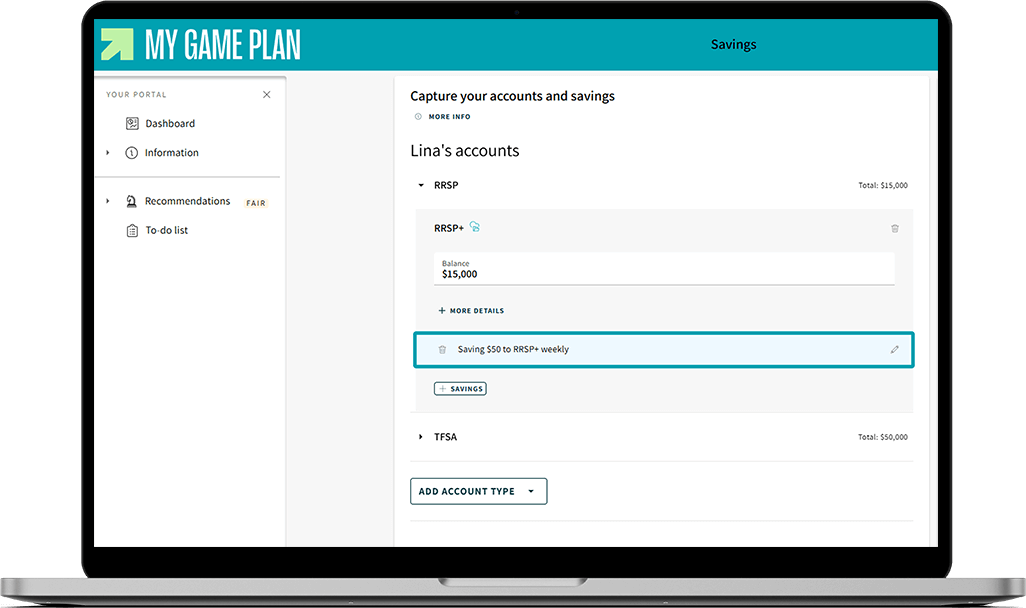
Task: Open the Add Account Type dropdown
Action: click(478, 491)
